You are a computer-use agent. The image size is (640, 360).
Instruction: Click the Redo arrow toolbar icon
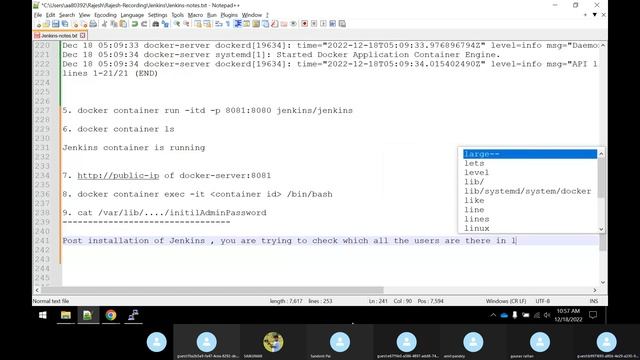(144, 24)
